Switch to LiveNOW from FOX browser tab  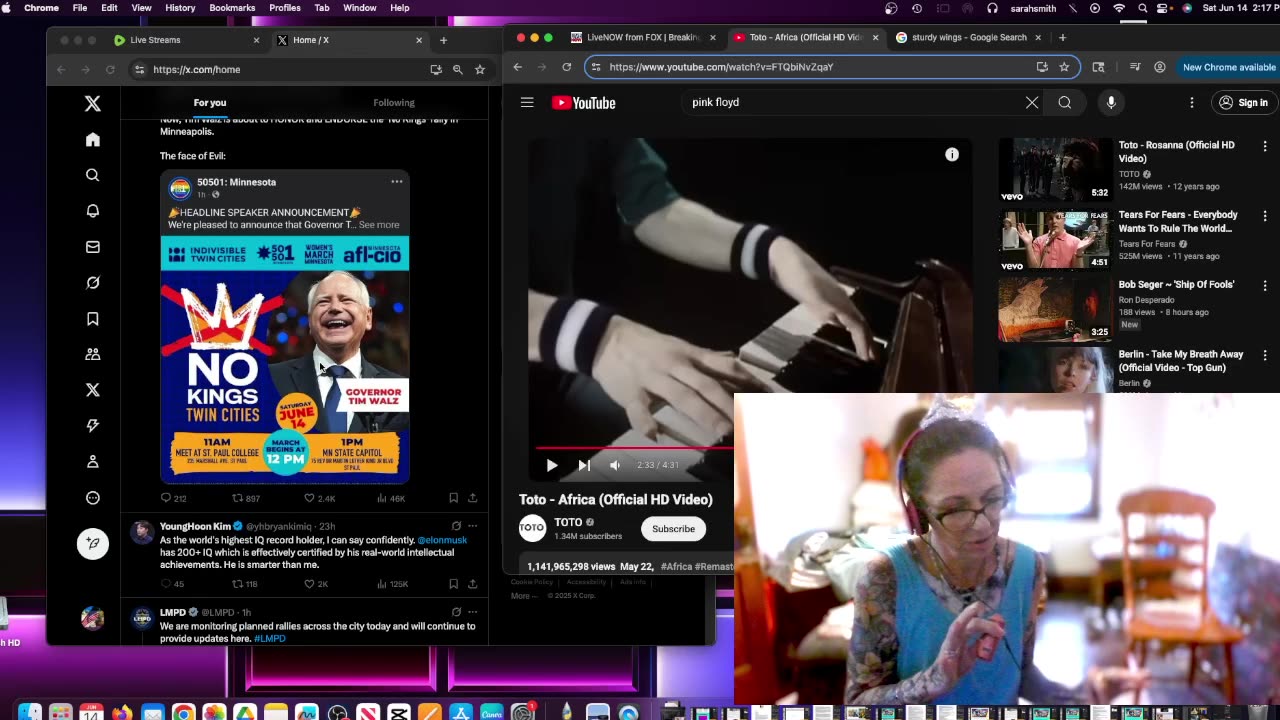click(x=642, y=37)
